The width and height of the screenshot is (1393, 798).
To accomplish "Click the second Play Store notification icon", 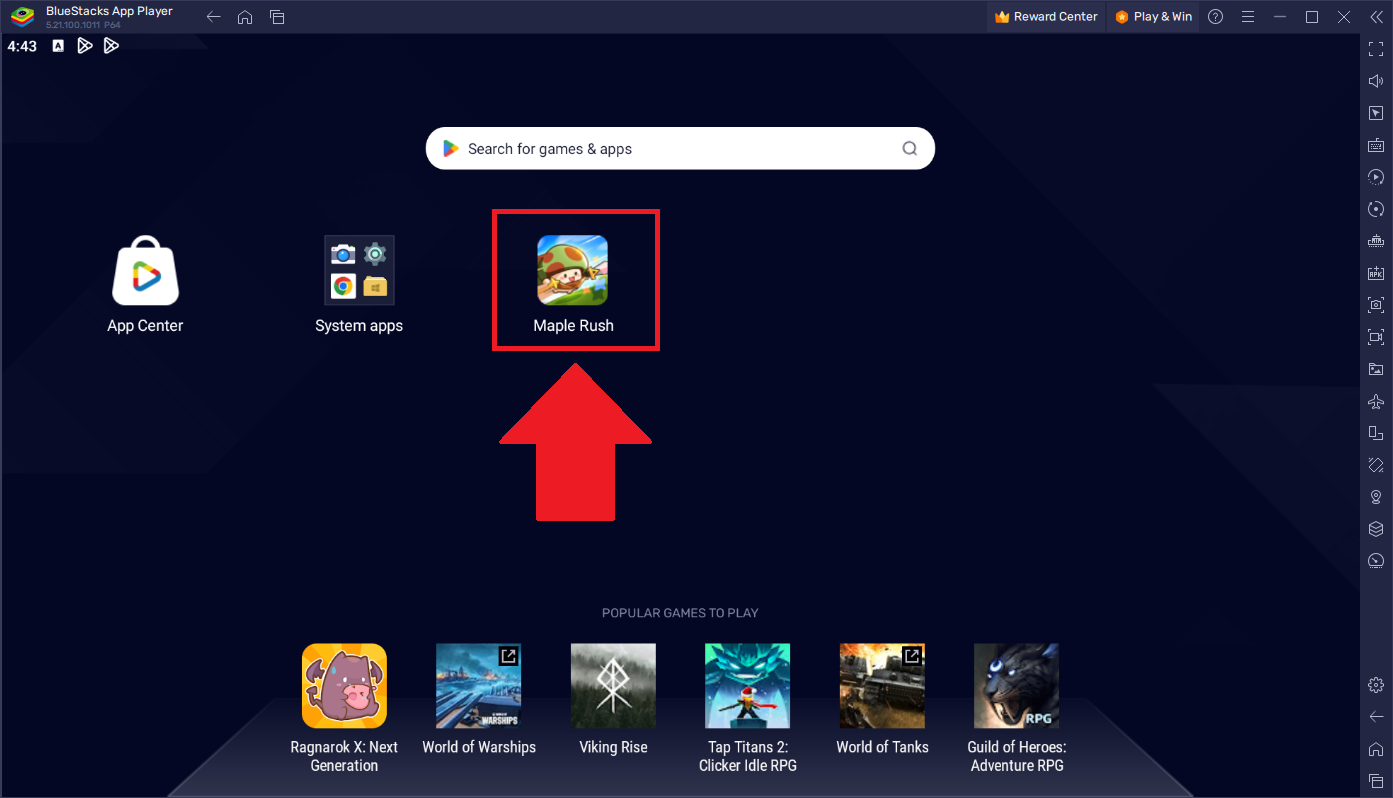I will click(x=111, y=46).
